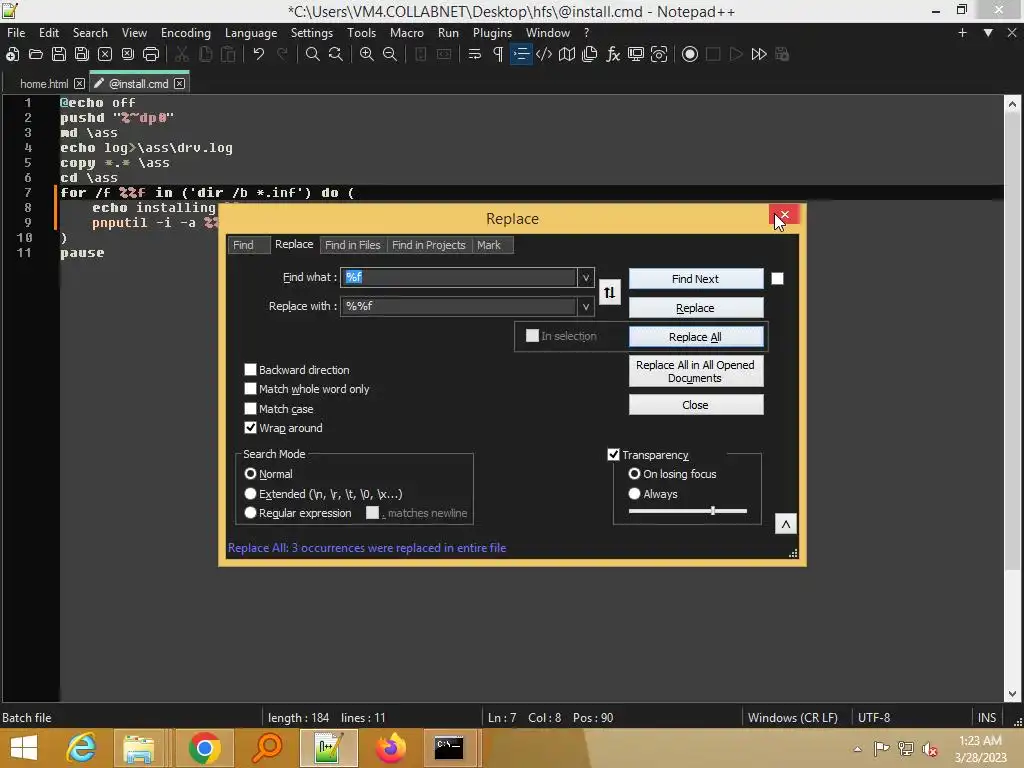1024x768 pixels.
Task: Tick the checkbox beside Find Next
Action: [x=777, y=279]
